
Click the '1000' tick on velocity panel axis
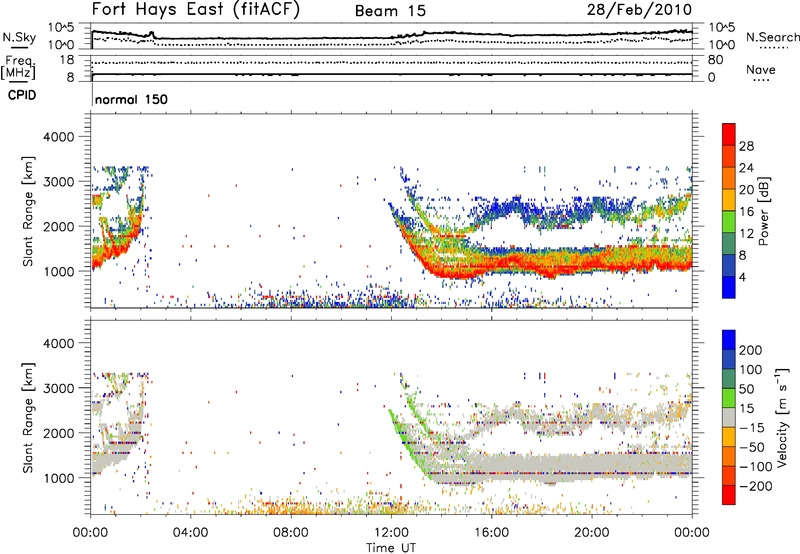click(x=58, y=478)
